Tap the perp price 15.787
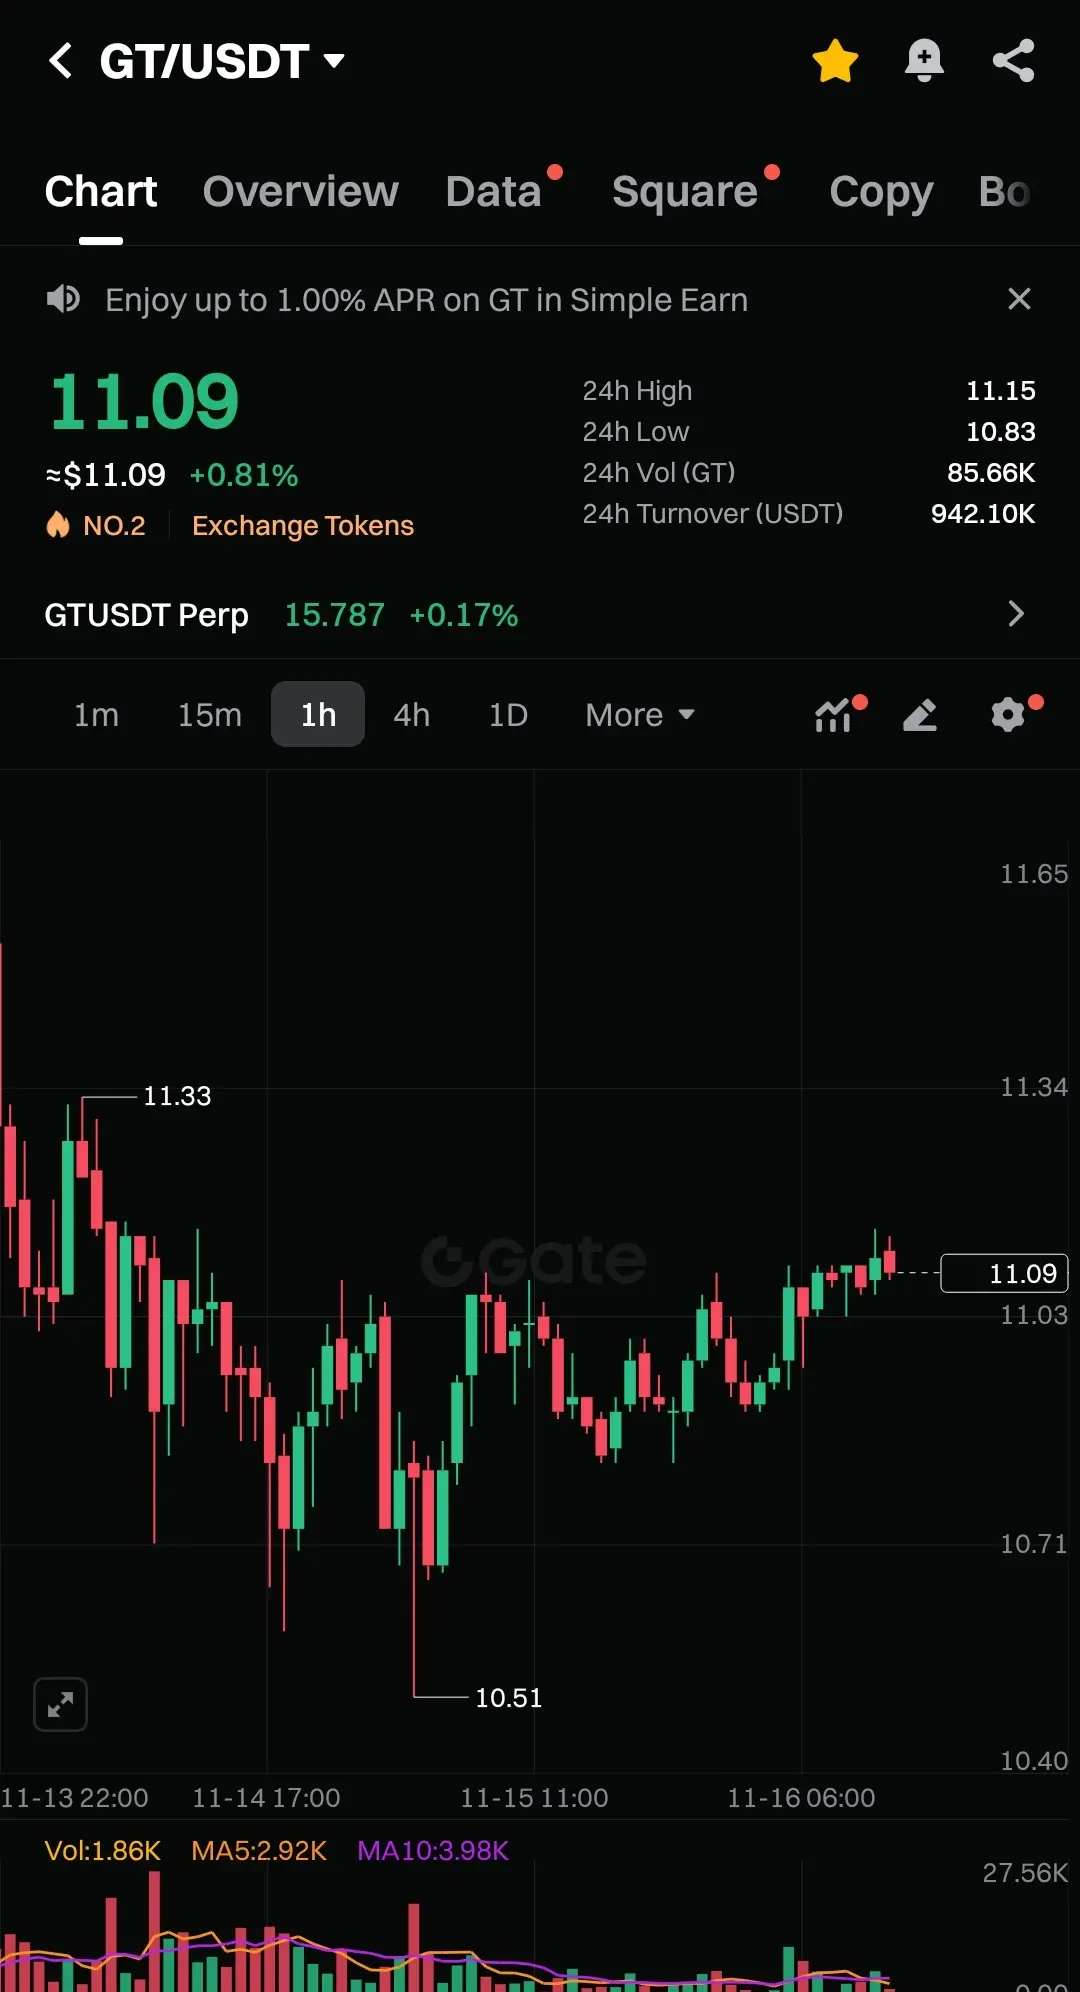Viewport: 1080px width, 1992px height. click(334, 615)
